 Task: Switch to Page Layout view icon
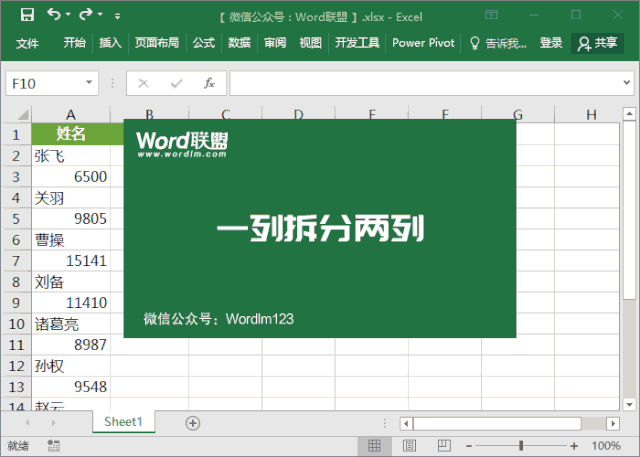(x=409, y=446)
